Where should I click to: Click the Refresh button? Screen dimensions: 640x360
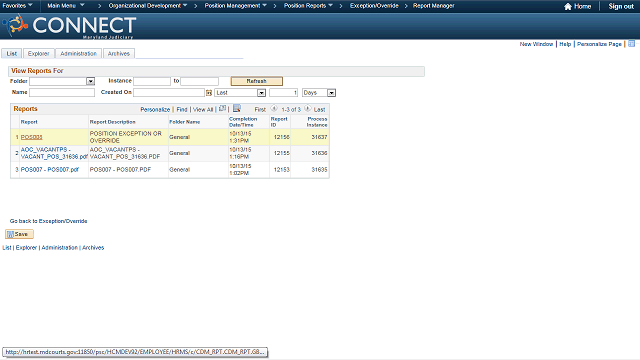coord(256,81)
